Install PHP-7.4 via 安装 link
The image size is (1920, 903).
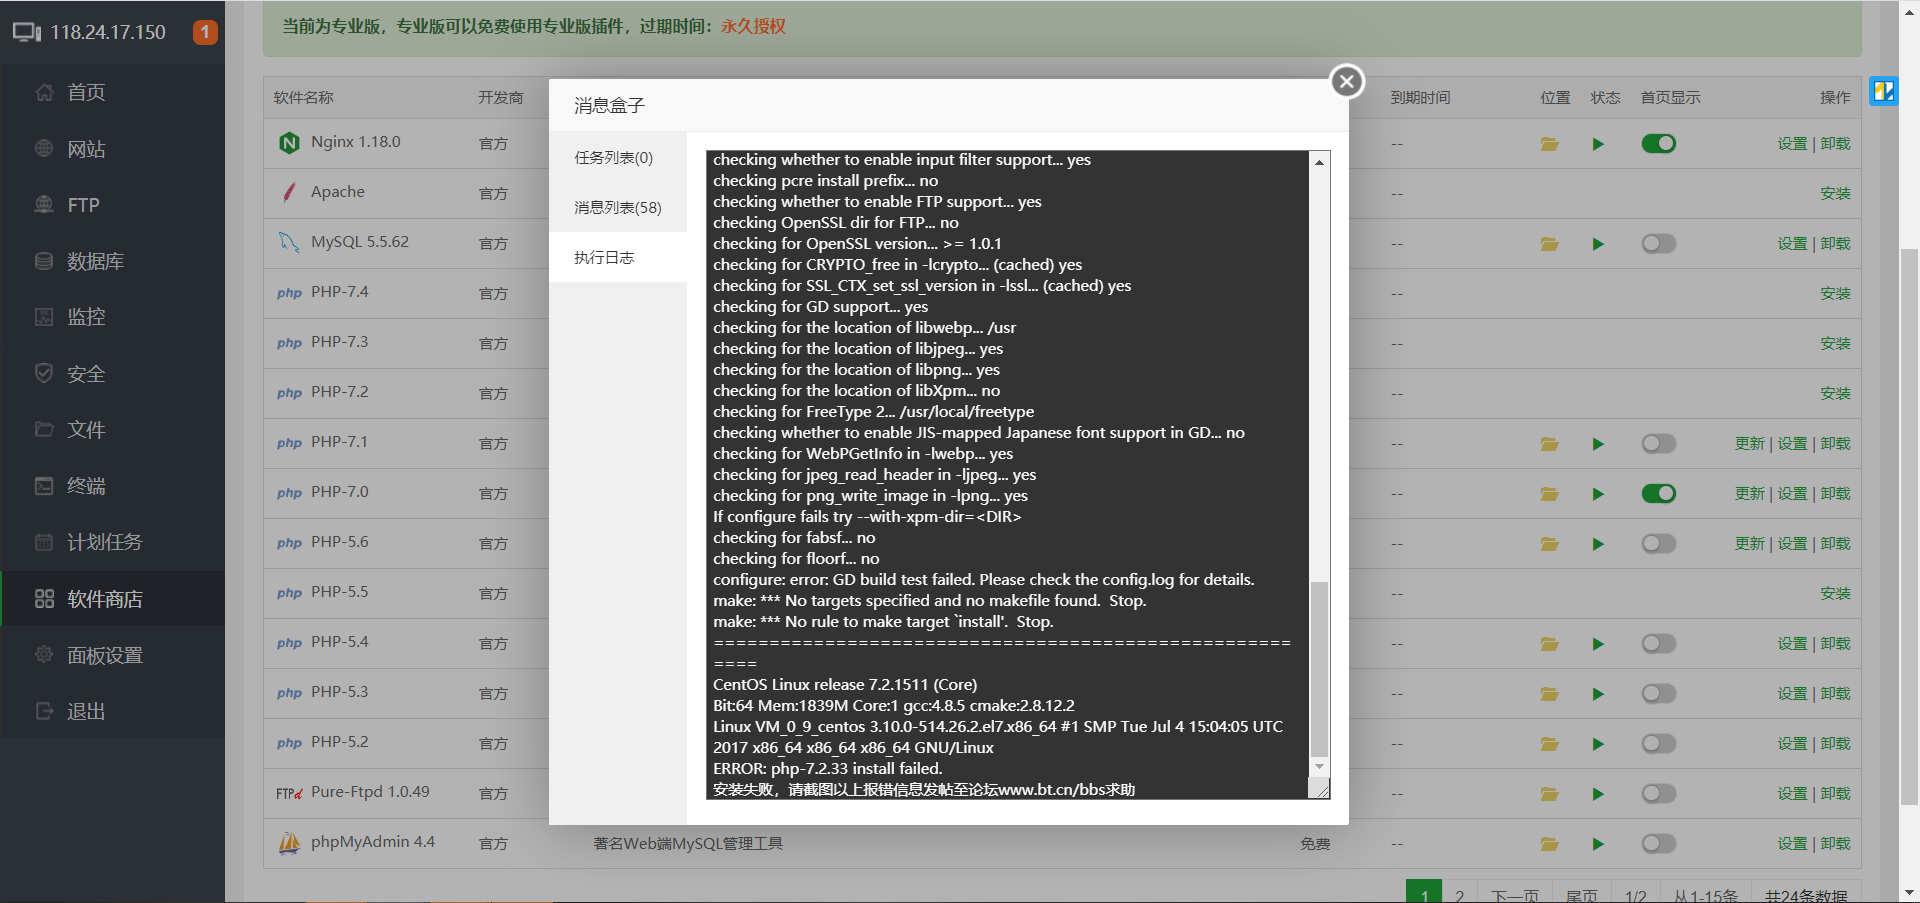pyautogui.click(x=1835, y=293)
